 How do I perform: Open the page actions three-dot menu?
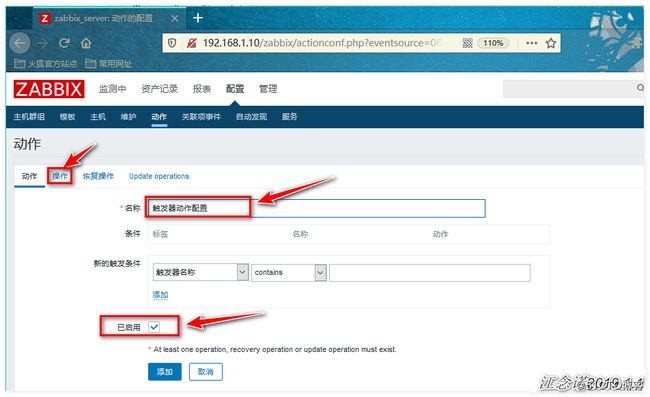(531, 43)
